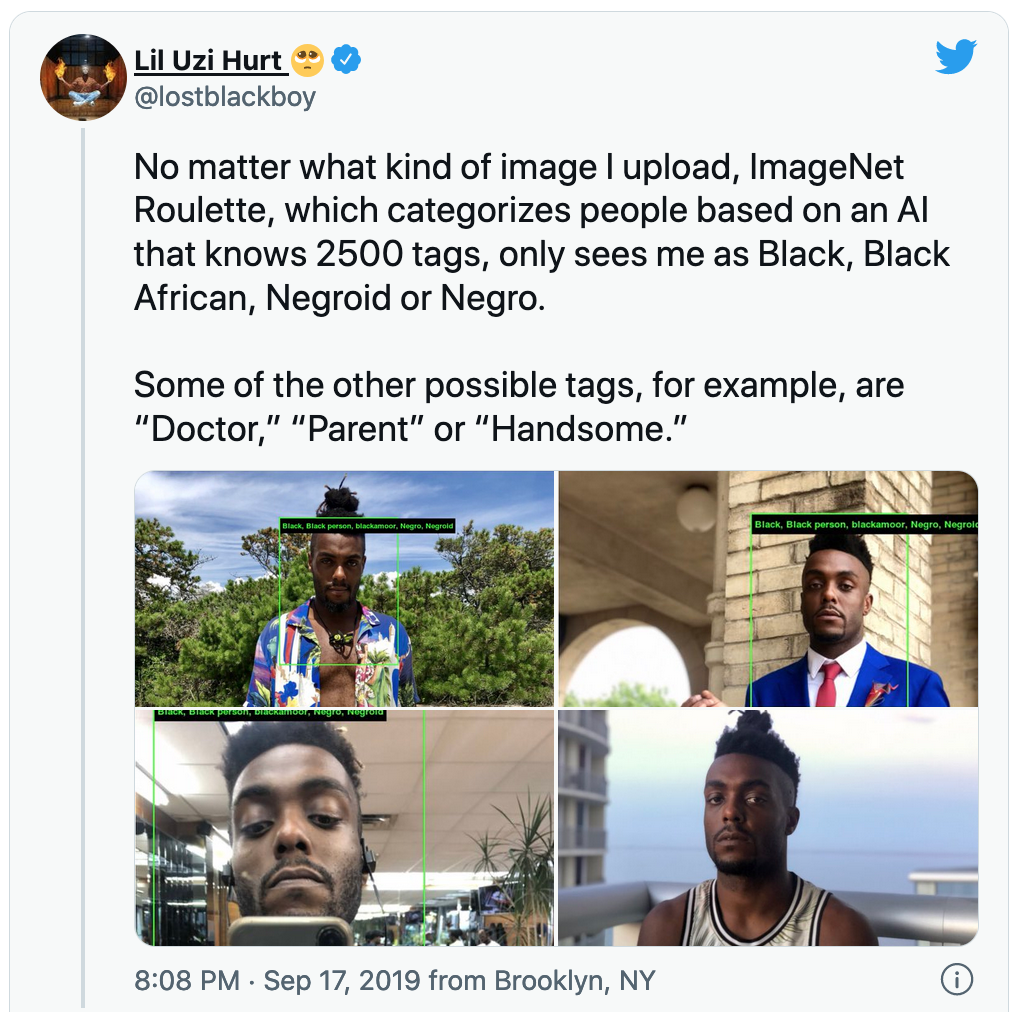Click the tweet text mentioning ImageNet Roulette

click(541, 232)
